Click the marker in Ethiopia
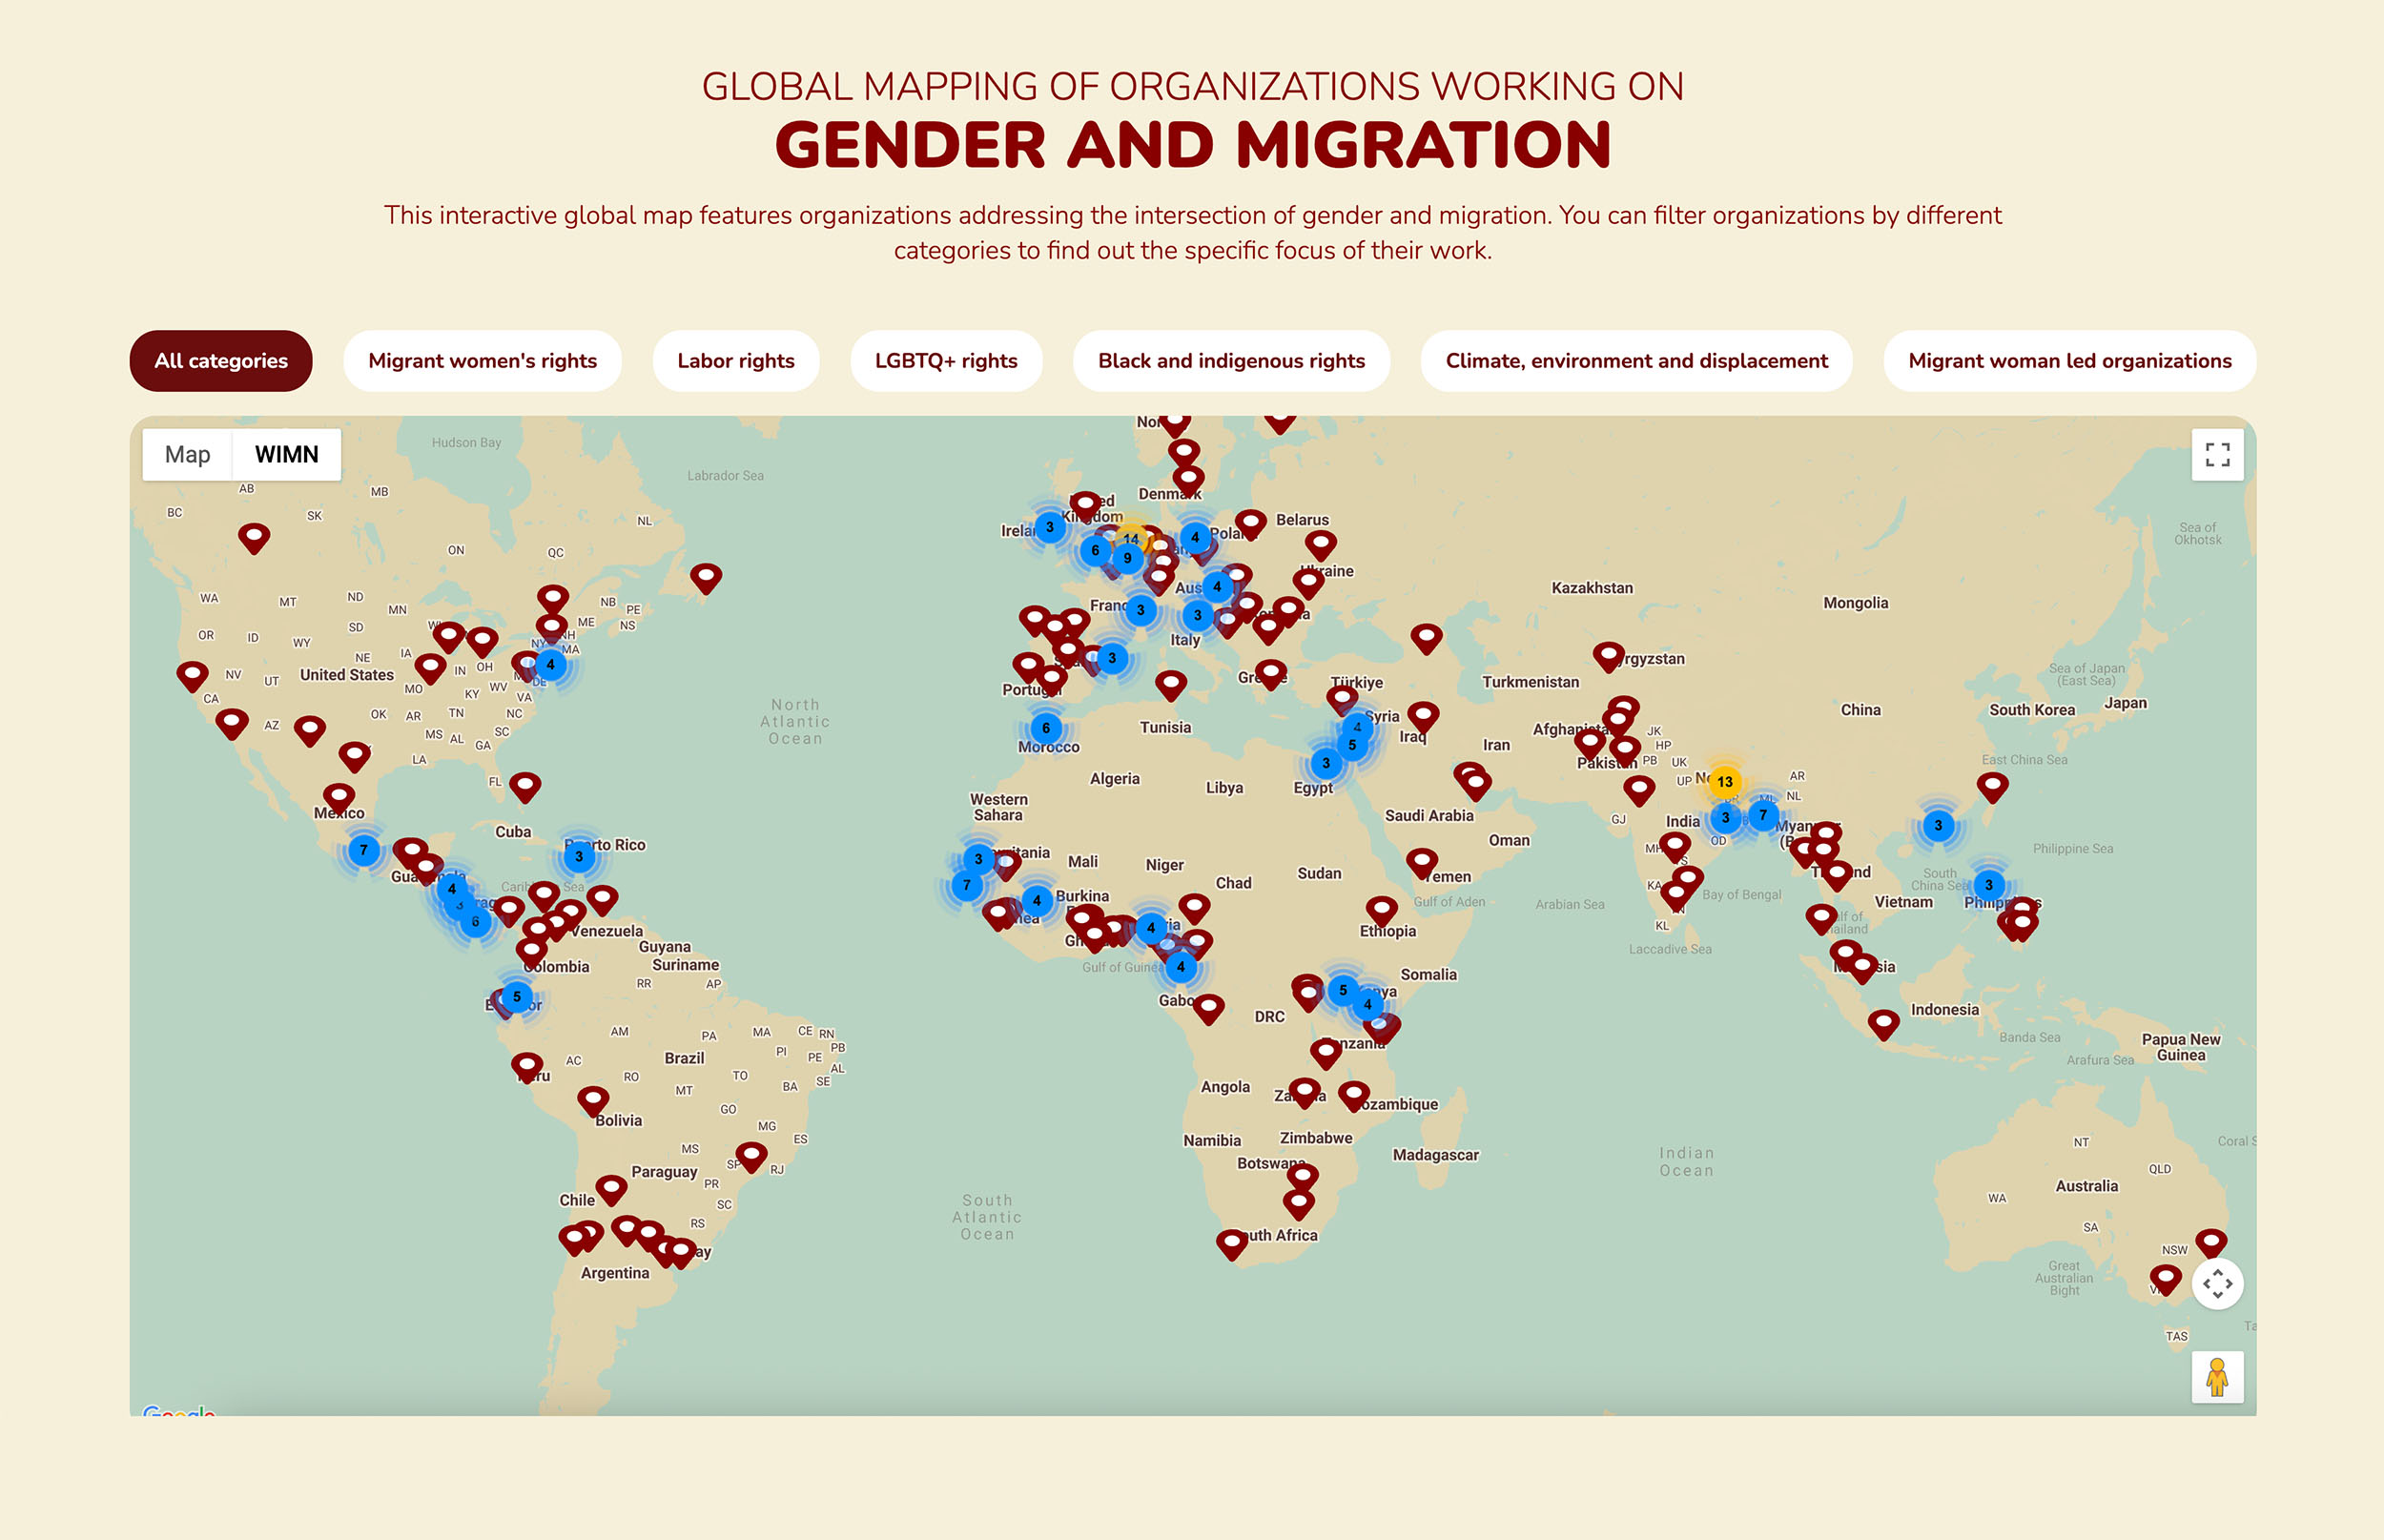The width and height of the screenshot is (2384, 1540). tap(1382, 912)
